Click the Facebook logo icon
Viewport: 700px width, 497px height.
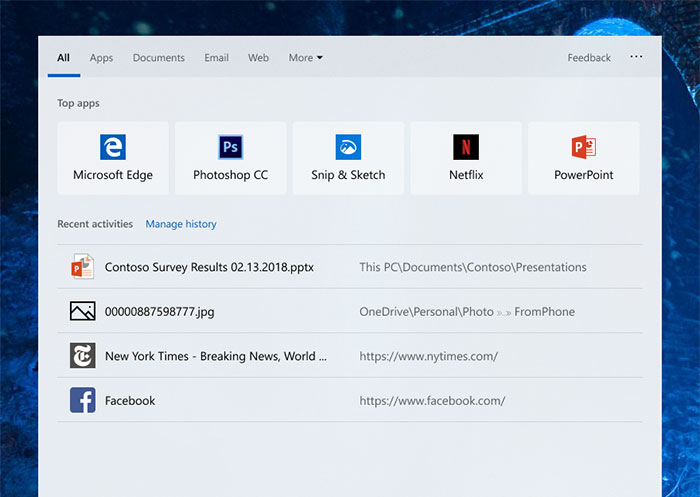[x=83, y=400]
